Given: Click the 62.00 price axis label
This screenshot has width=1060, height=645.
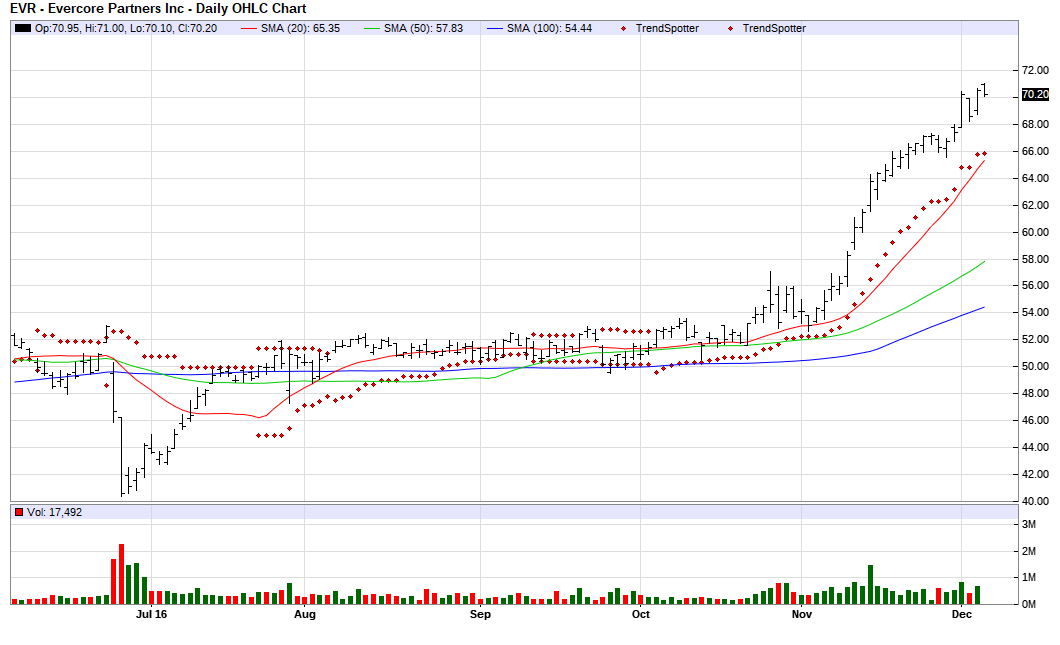Looking at the screenshot, I should coord(1035,205).
